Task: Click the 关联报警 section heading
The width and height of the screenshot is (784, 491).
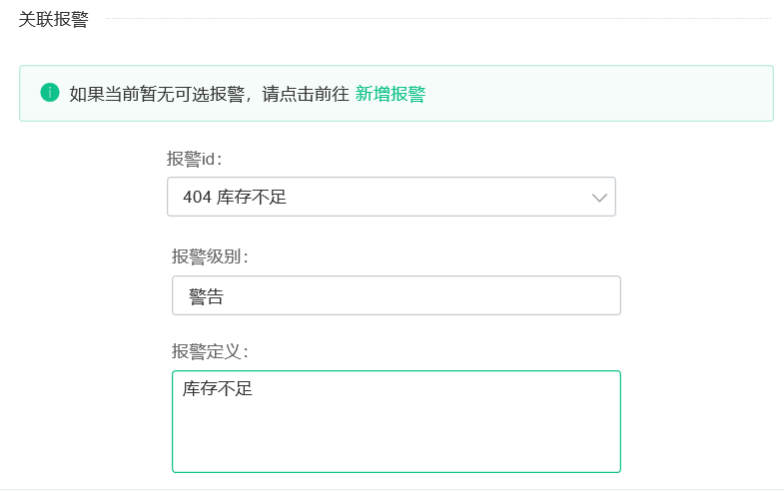Action: click(54, 19)
